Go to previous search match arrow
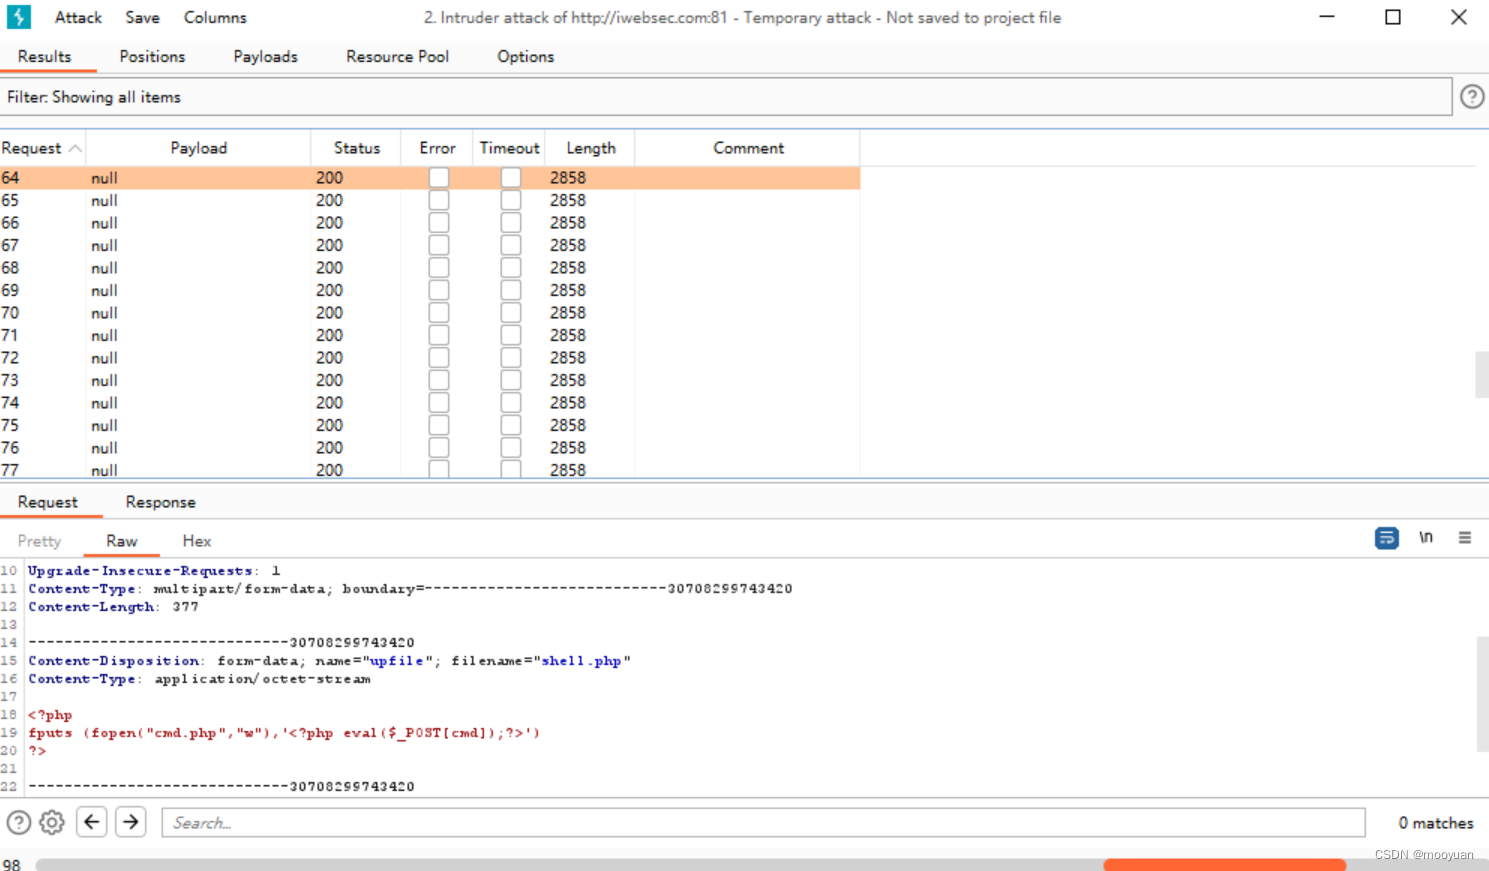 92,822
